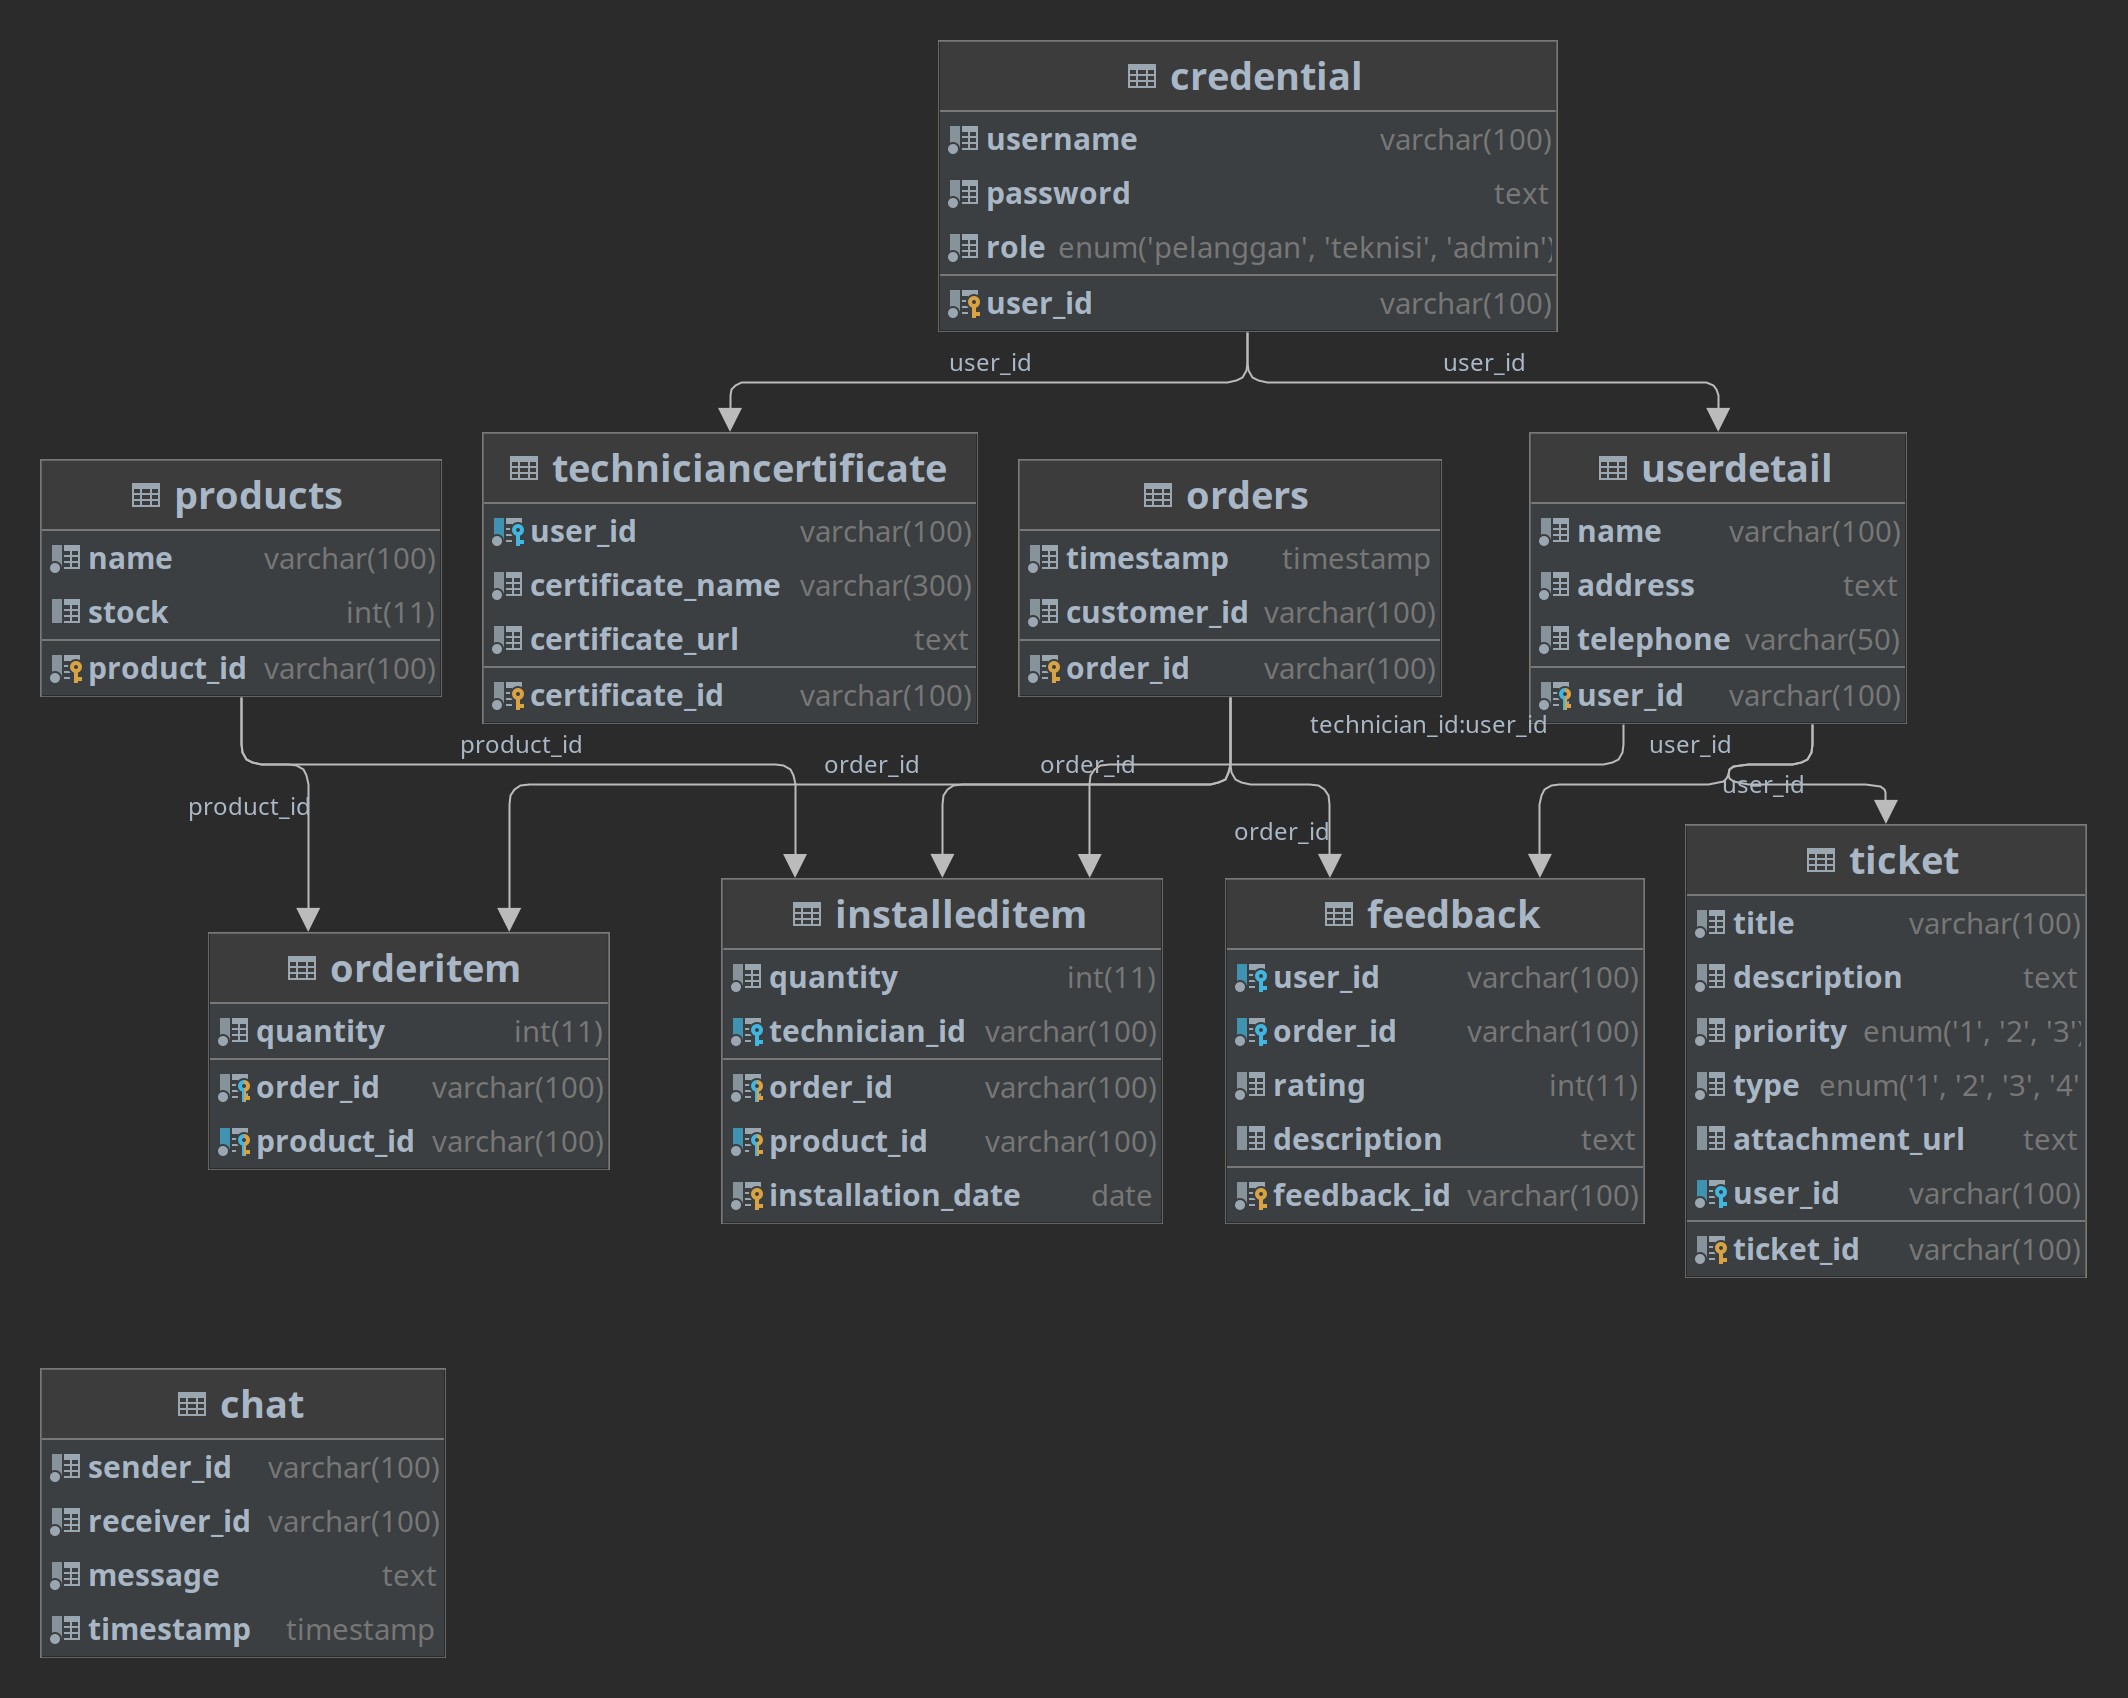The height and width of the screenshot is (1698, 2128).
Task: Select the role column in credential
Action: pyautogui.click(x=1248, y=248)
